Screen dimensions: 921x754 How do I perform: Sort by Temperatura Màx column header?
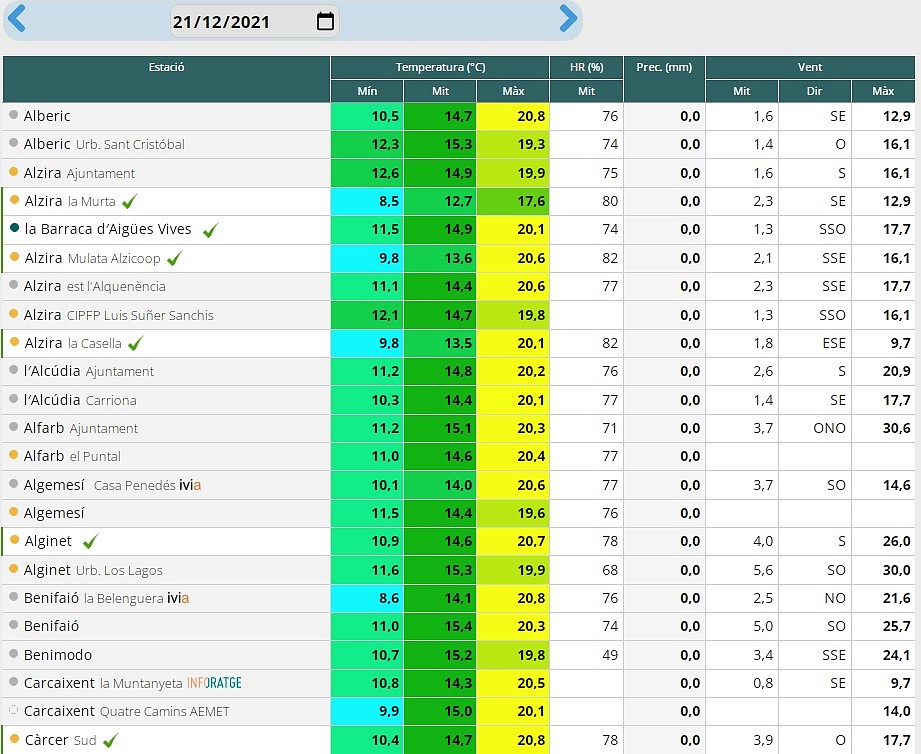pyautogui.click(x=513, y=91)
